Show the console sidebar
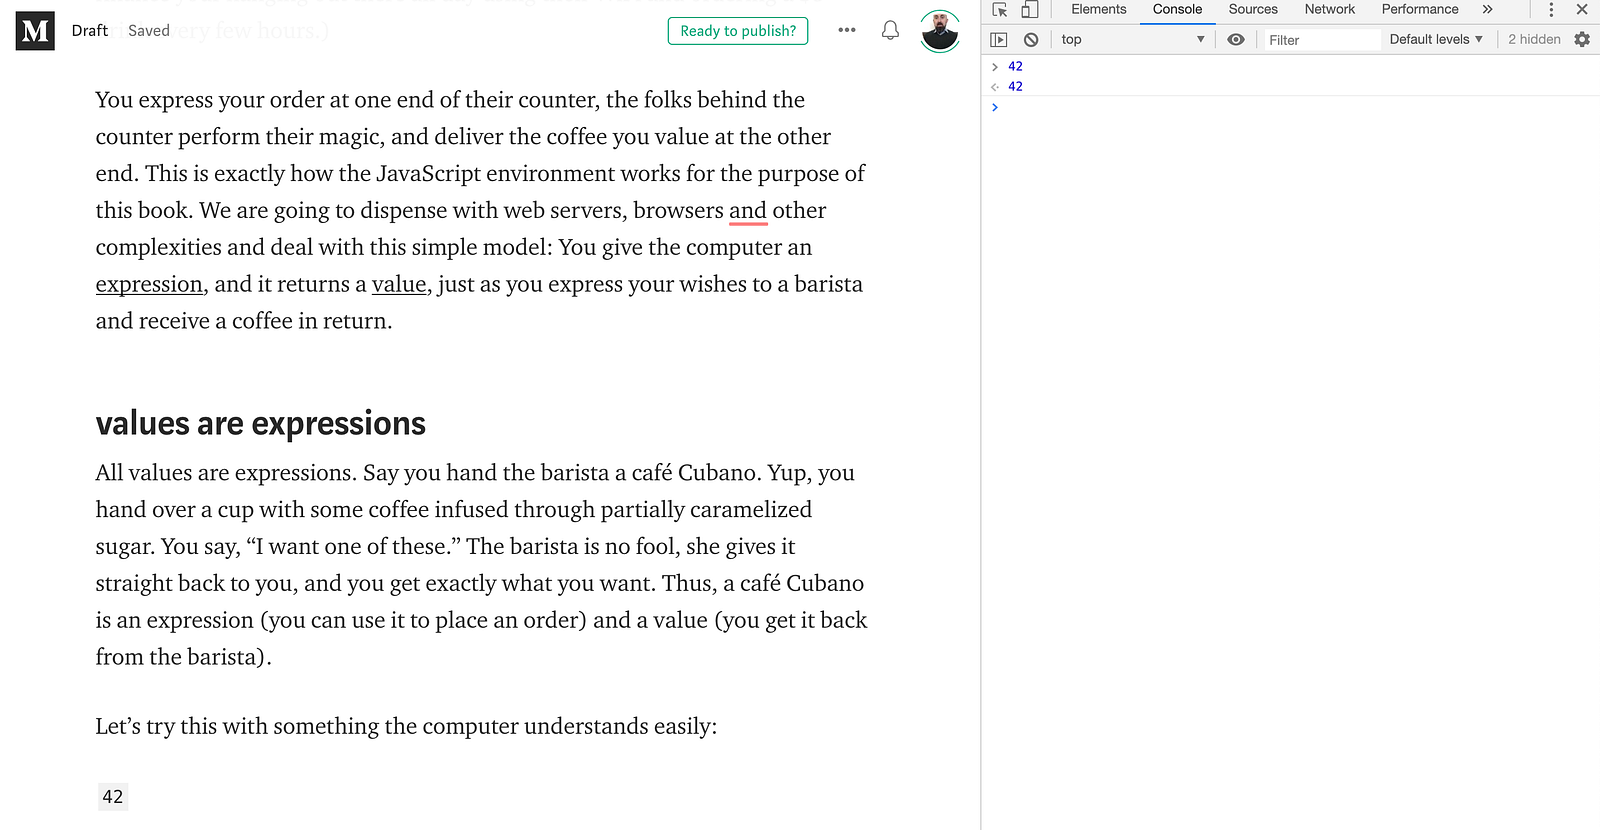The image size is (1600, 830). 998,40
